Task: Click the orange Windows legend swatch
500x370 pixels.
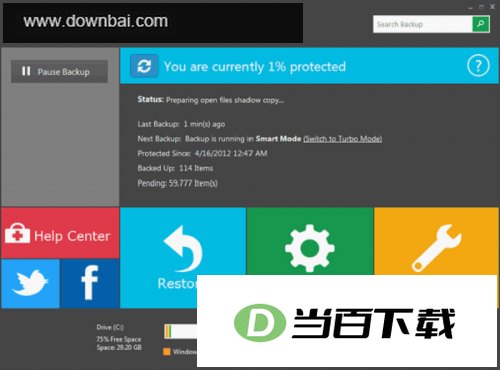Action: pyautogui.click(x=167, y=352)
